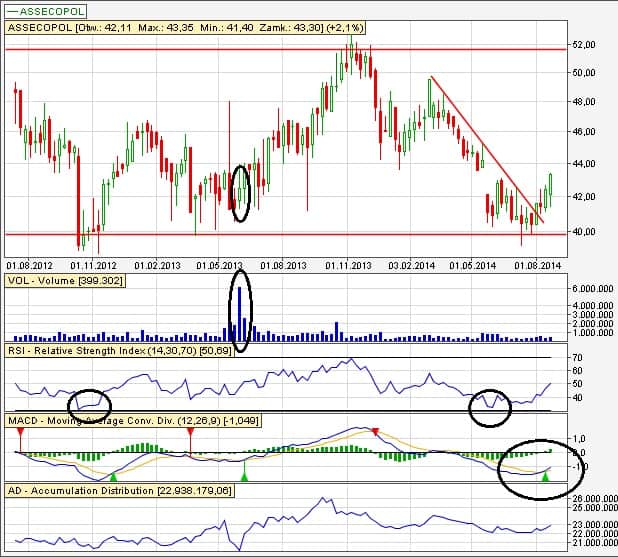Click the right ellipse in the RSI panel
This screenshot has width=618, height=557.
pos(490,406)
